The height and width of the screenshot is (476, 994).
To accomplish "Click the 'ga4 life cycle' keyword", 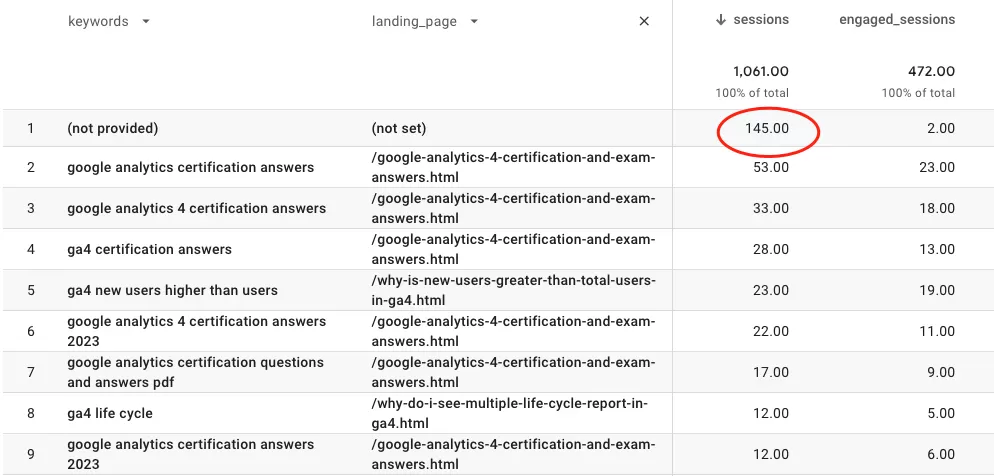I will pos(110,413).
